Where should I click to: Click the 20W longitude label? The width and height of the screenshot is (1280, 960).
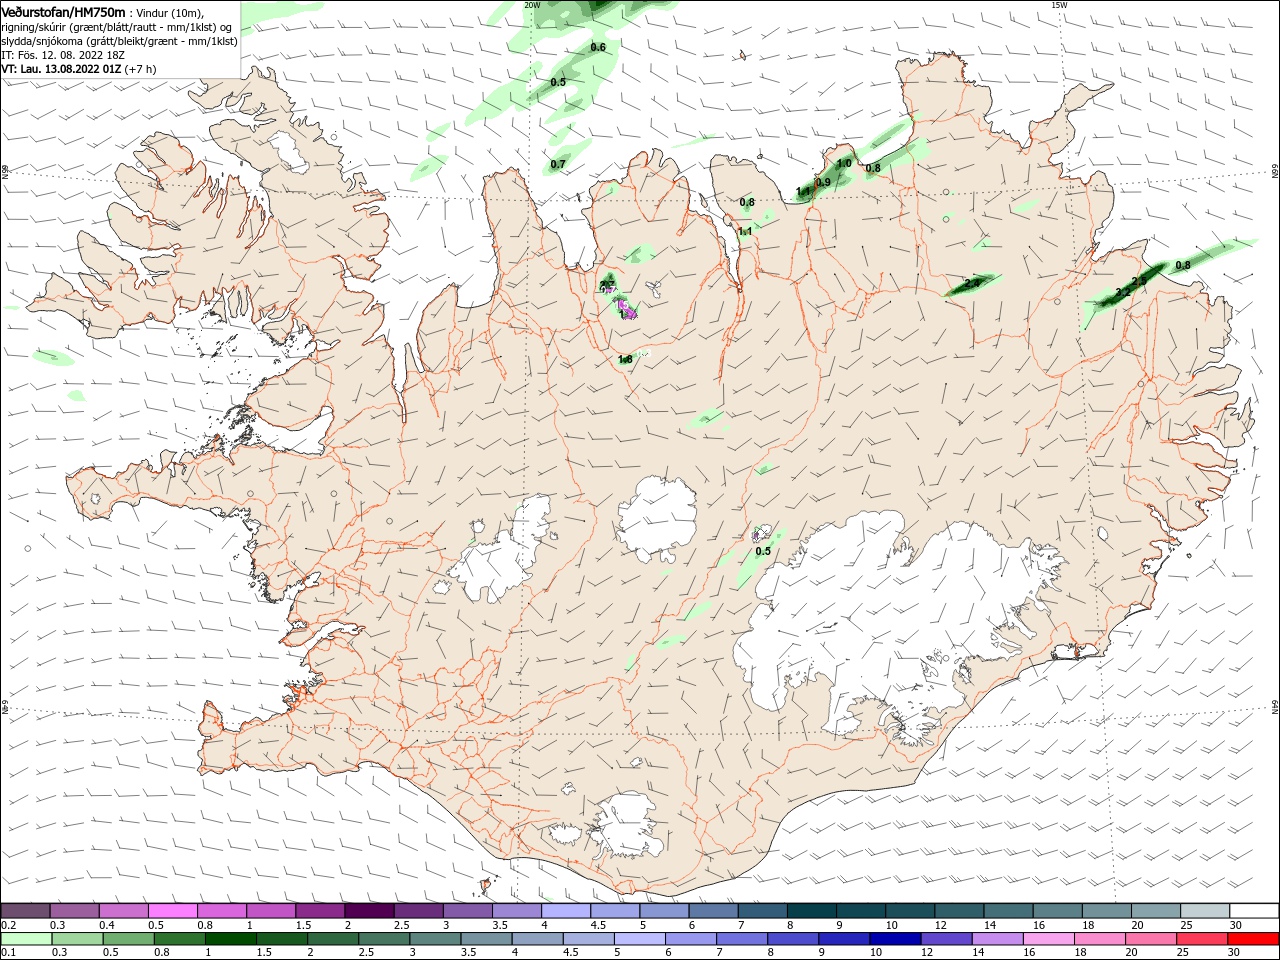pos(532,5)
